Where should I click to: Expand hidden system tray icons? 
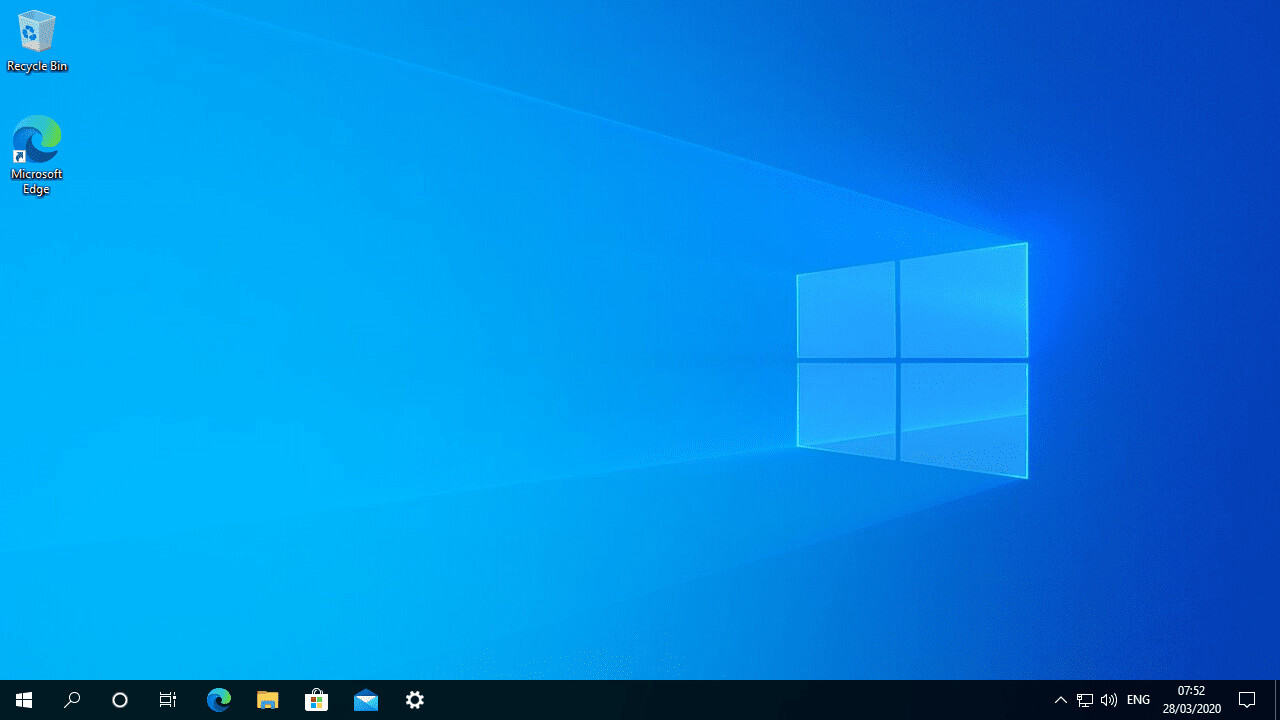(x=1060, y=699)
